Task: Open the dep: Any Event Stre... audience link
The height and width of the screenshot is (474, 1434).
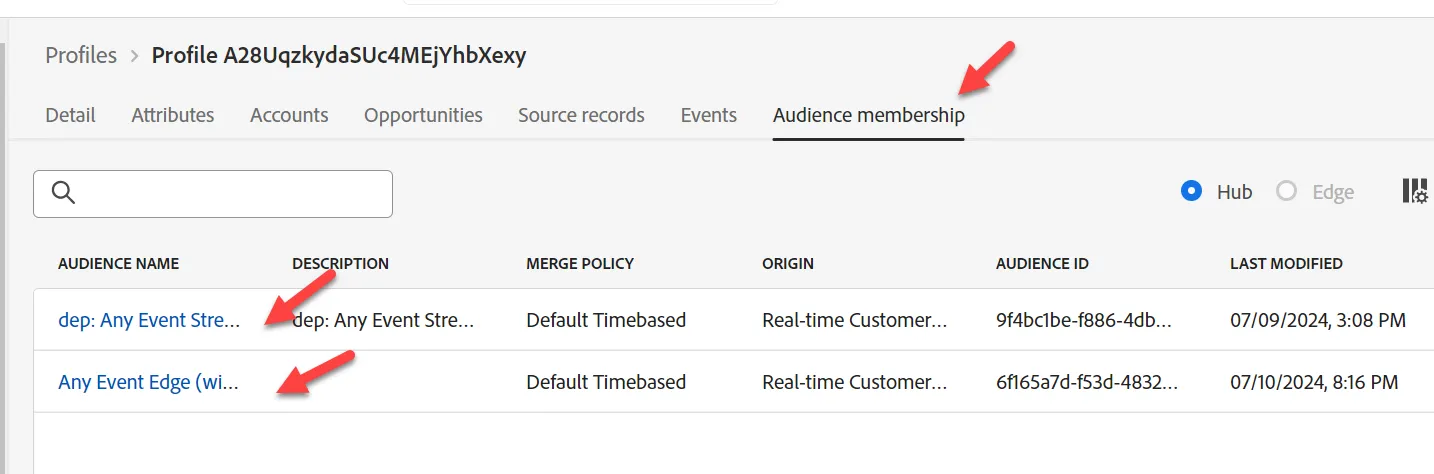Action: pos(149,321)
